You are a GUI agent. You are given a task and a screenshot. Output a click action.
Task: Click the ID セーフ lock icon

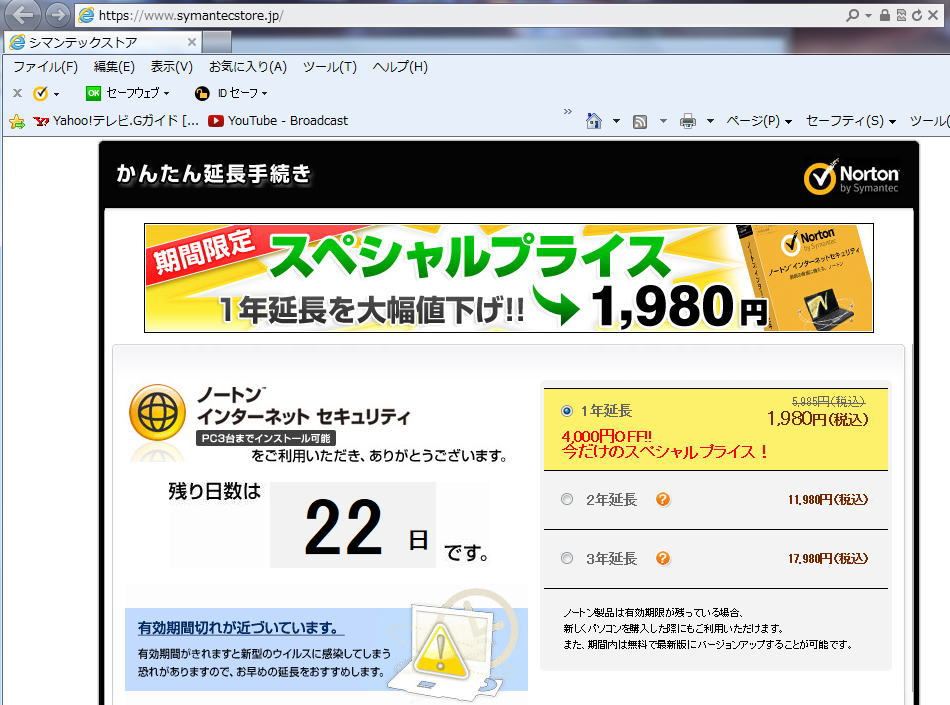[x=202, y=93]
